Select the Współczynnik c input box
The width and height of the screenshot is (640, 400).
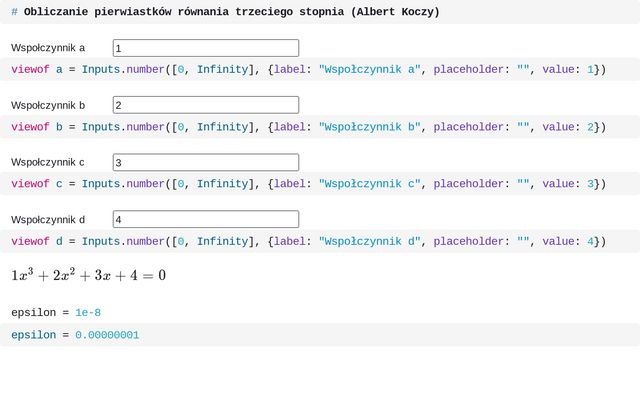coord(205,162)
